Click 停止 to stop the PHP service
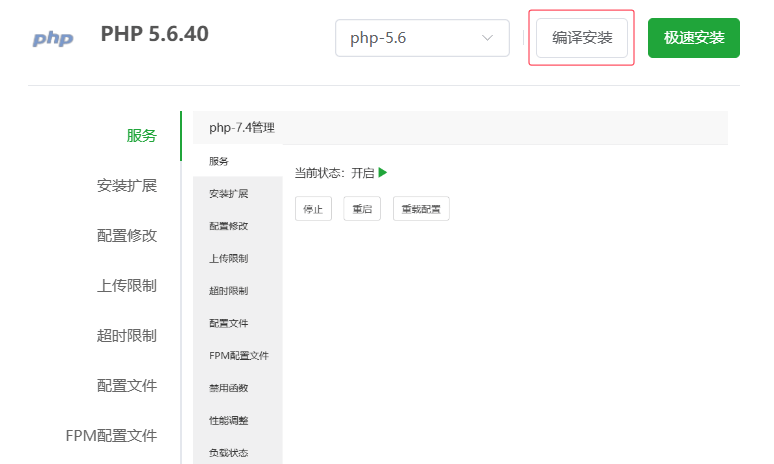Screen dimensions: 774x464 click(x=313, y=209)
